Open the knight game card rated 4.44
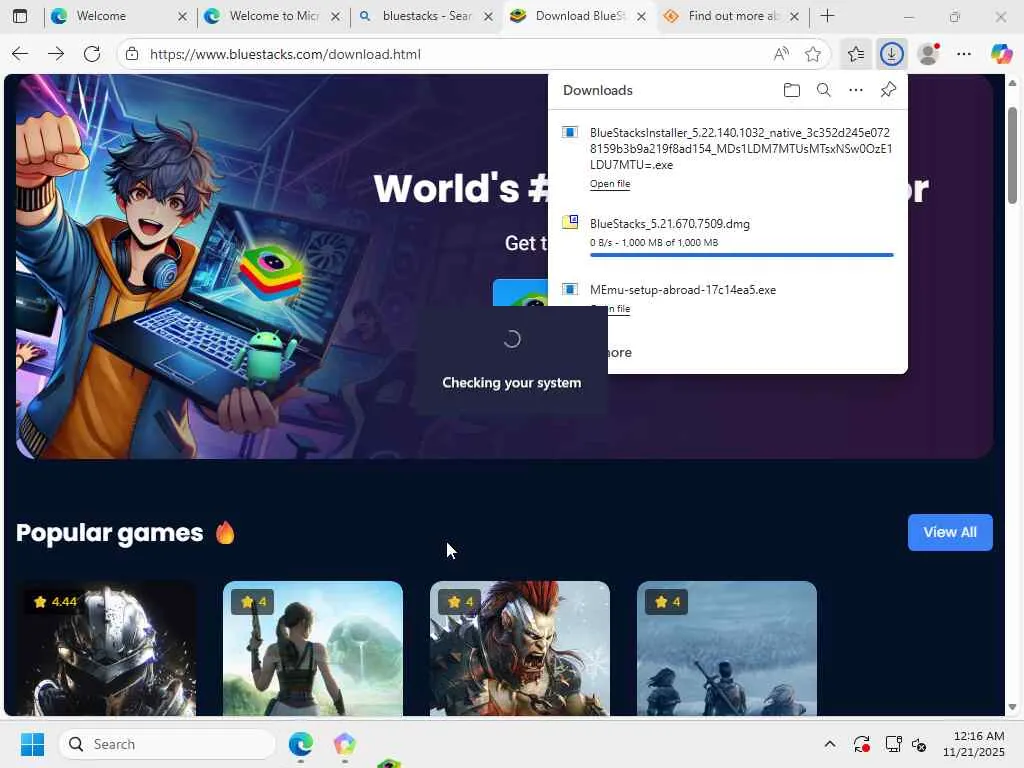1024x768 pixels. [106, 648]
